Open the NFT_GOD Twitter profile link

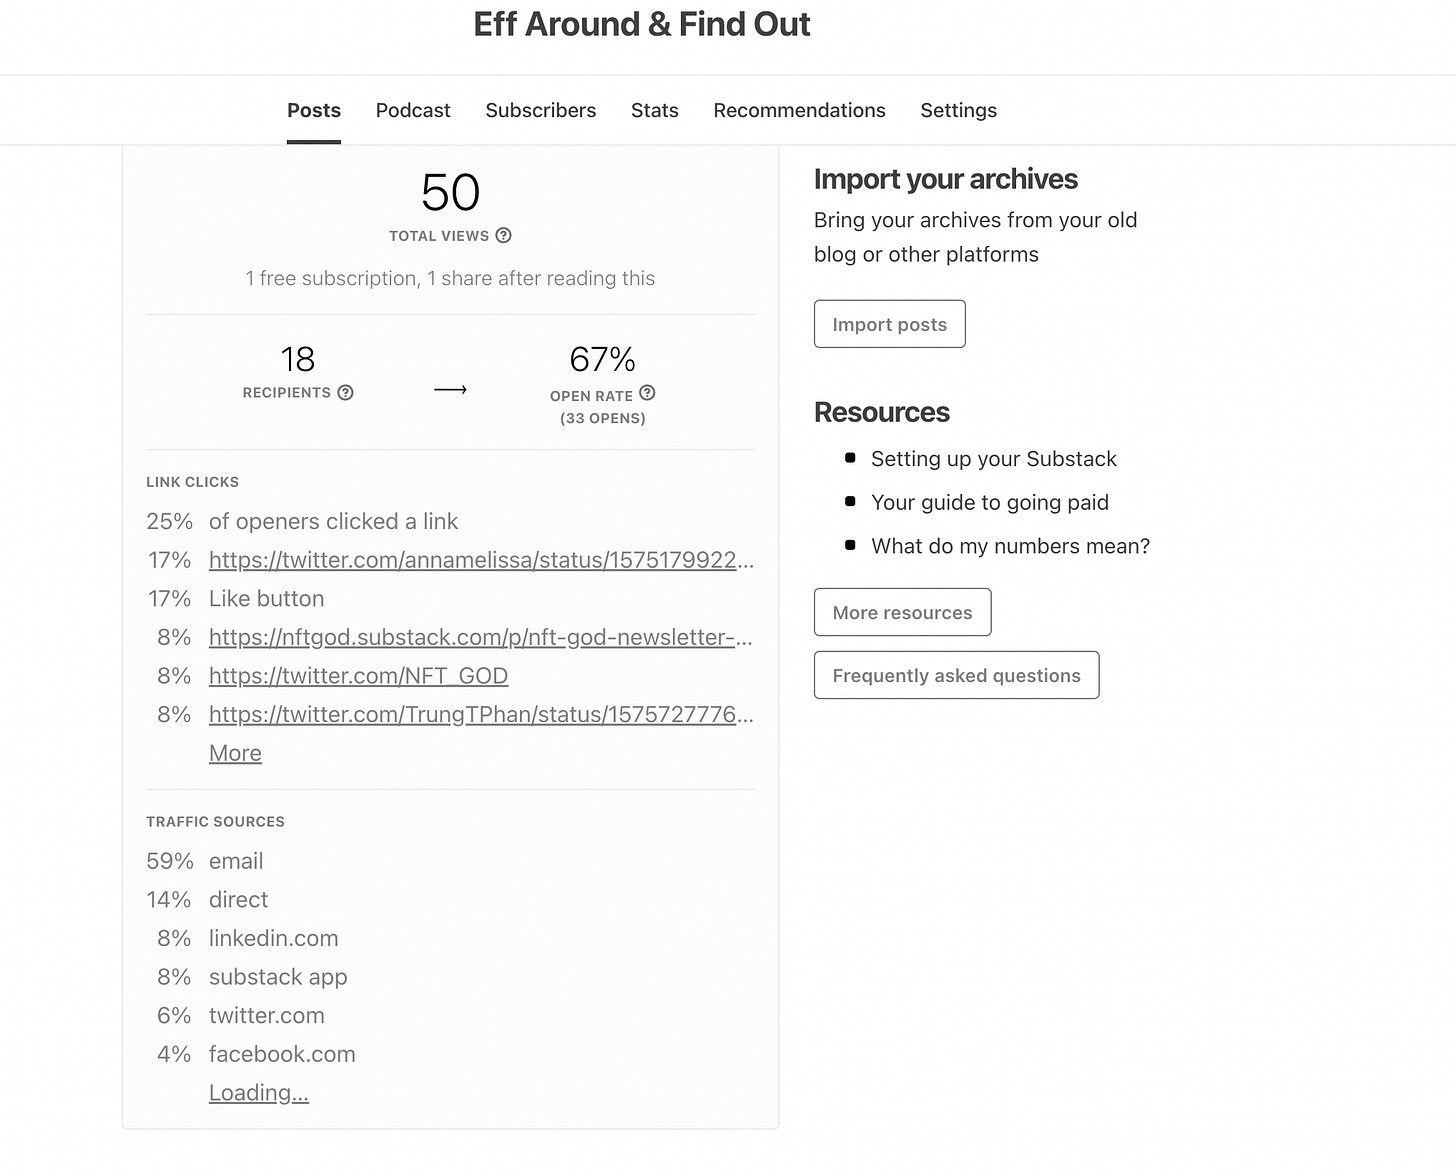(x=358, y=676)
